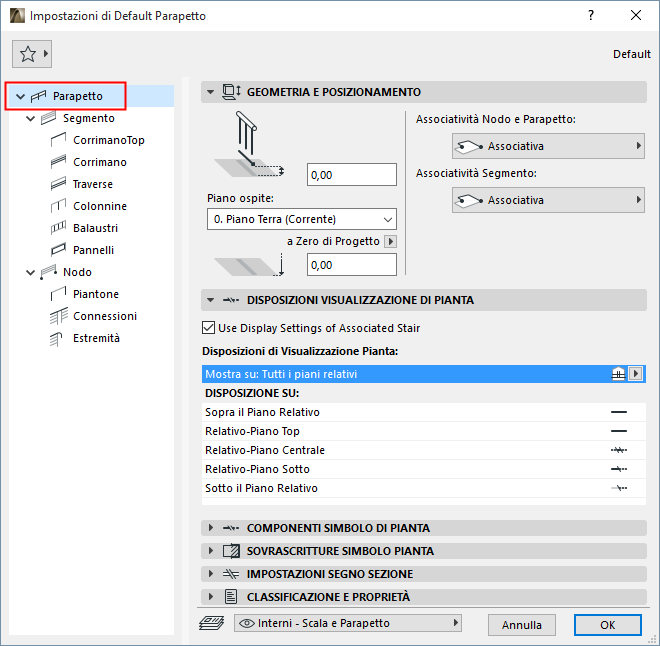Click the Segmento segment icon
Image resolution: width=660 pixels, height=646 pixels.
pos(48,118)
